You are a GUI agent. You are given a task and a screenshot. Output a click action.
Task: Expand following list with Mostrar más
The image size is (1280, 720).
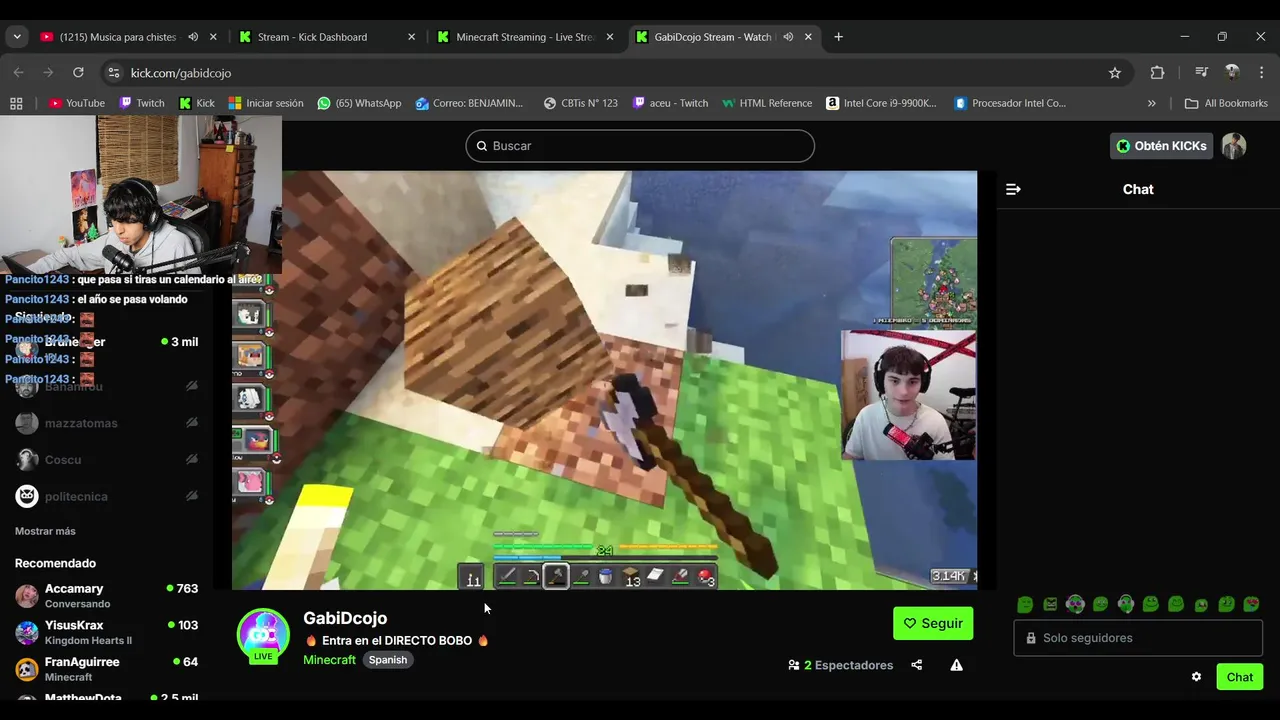click(45, 531)
